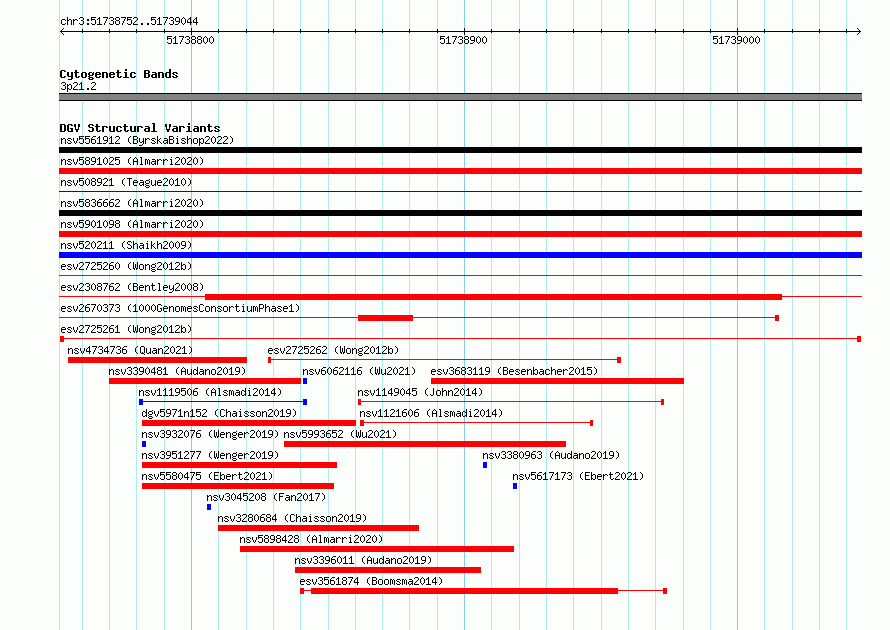Click the red bar under esv3561874 (Boomsma2014)
Image resolution: width=890 pixels, height=630 pixels.
point(464,591)
